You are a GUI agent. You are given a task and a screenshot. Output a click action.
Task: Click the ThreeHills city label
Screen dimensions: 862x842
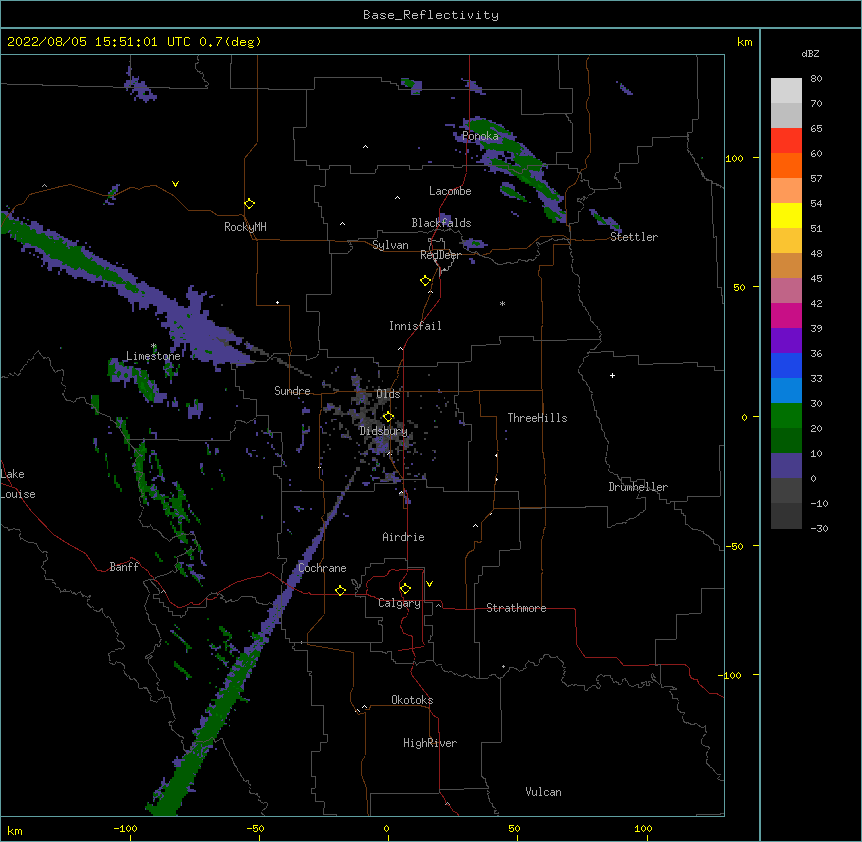pyautogui.click(x=537, y=418)
